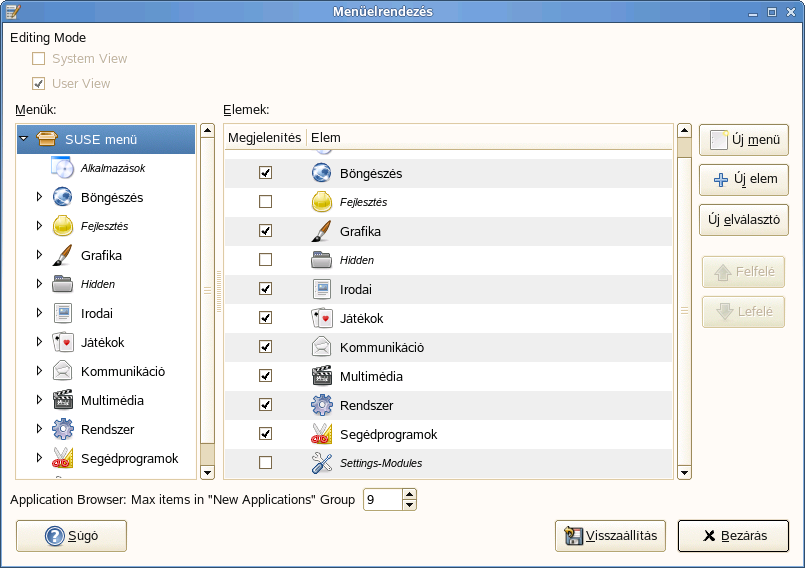Expand the Grafika tree node
The height and width of the screenshot is (568, 805).
click(x=39, y=255)
